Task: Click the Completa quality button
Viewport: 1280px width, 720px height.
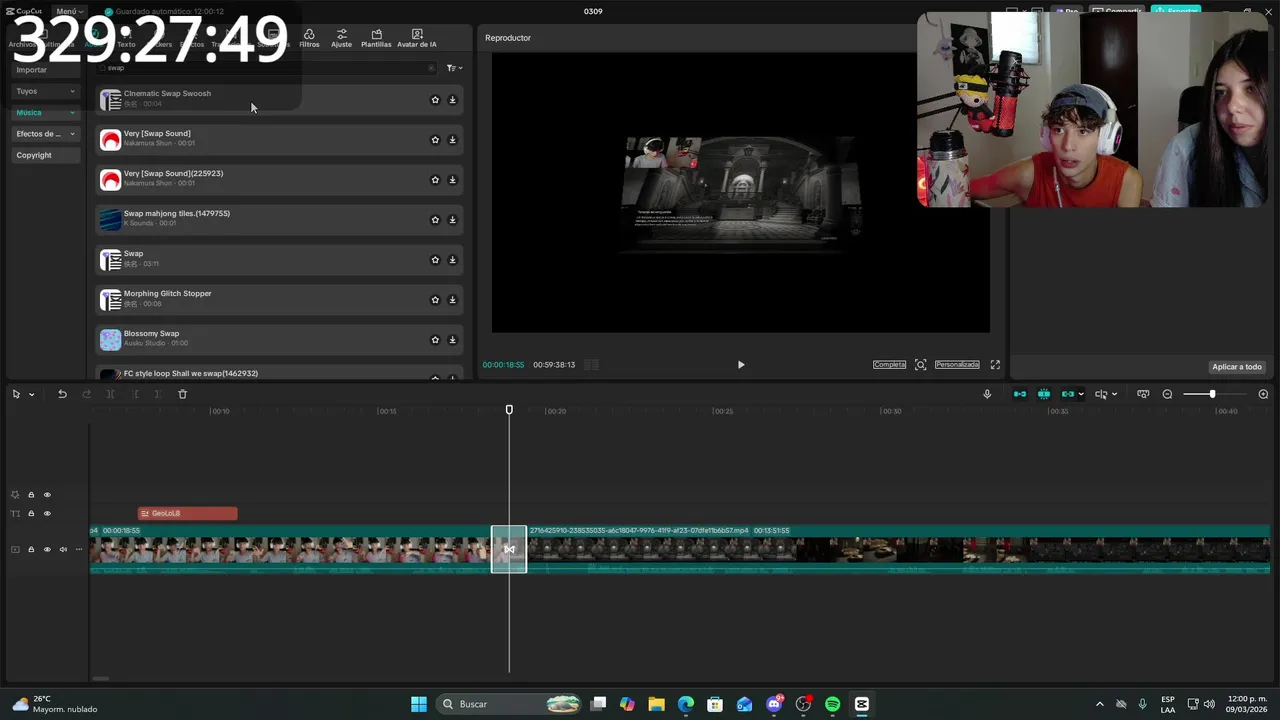Action: point(889,365)
